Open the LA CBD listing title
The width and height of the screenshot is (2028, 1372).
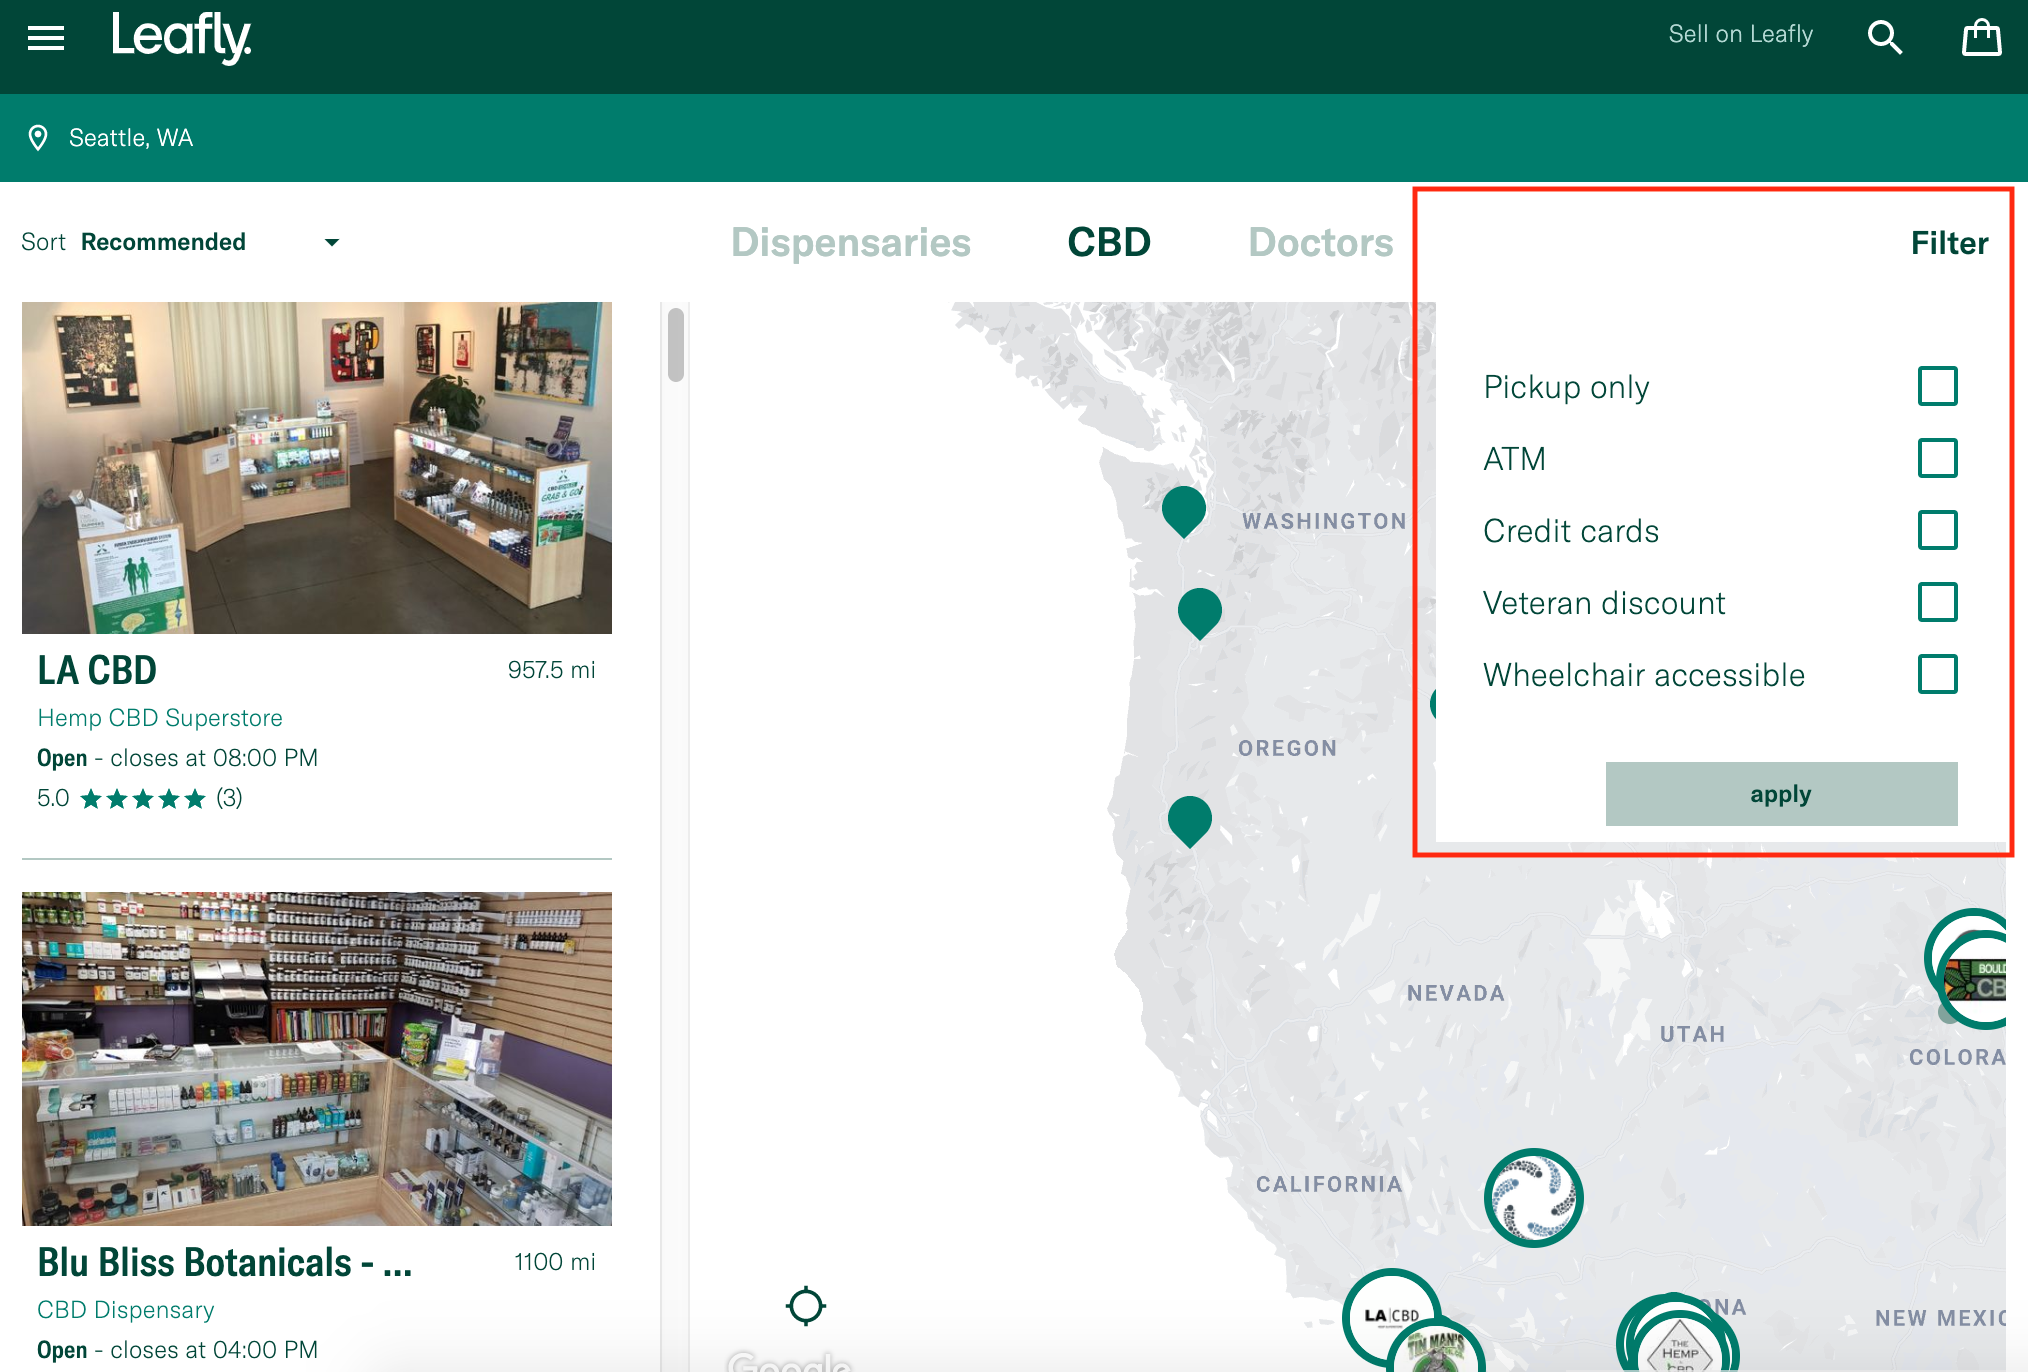tap(97, 670)
